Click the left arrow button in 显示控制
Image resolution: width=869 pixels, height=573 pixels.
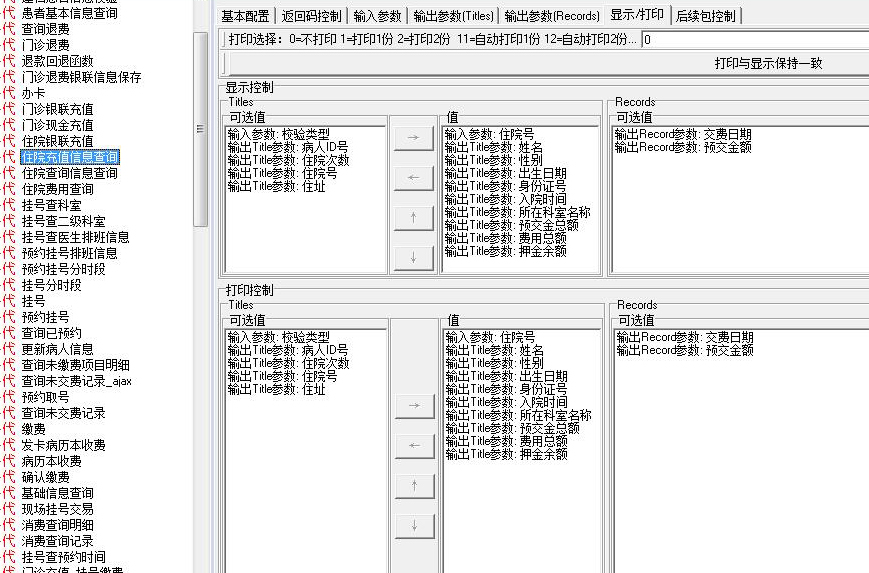(413, 179)
